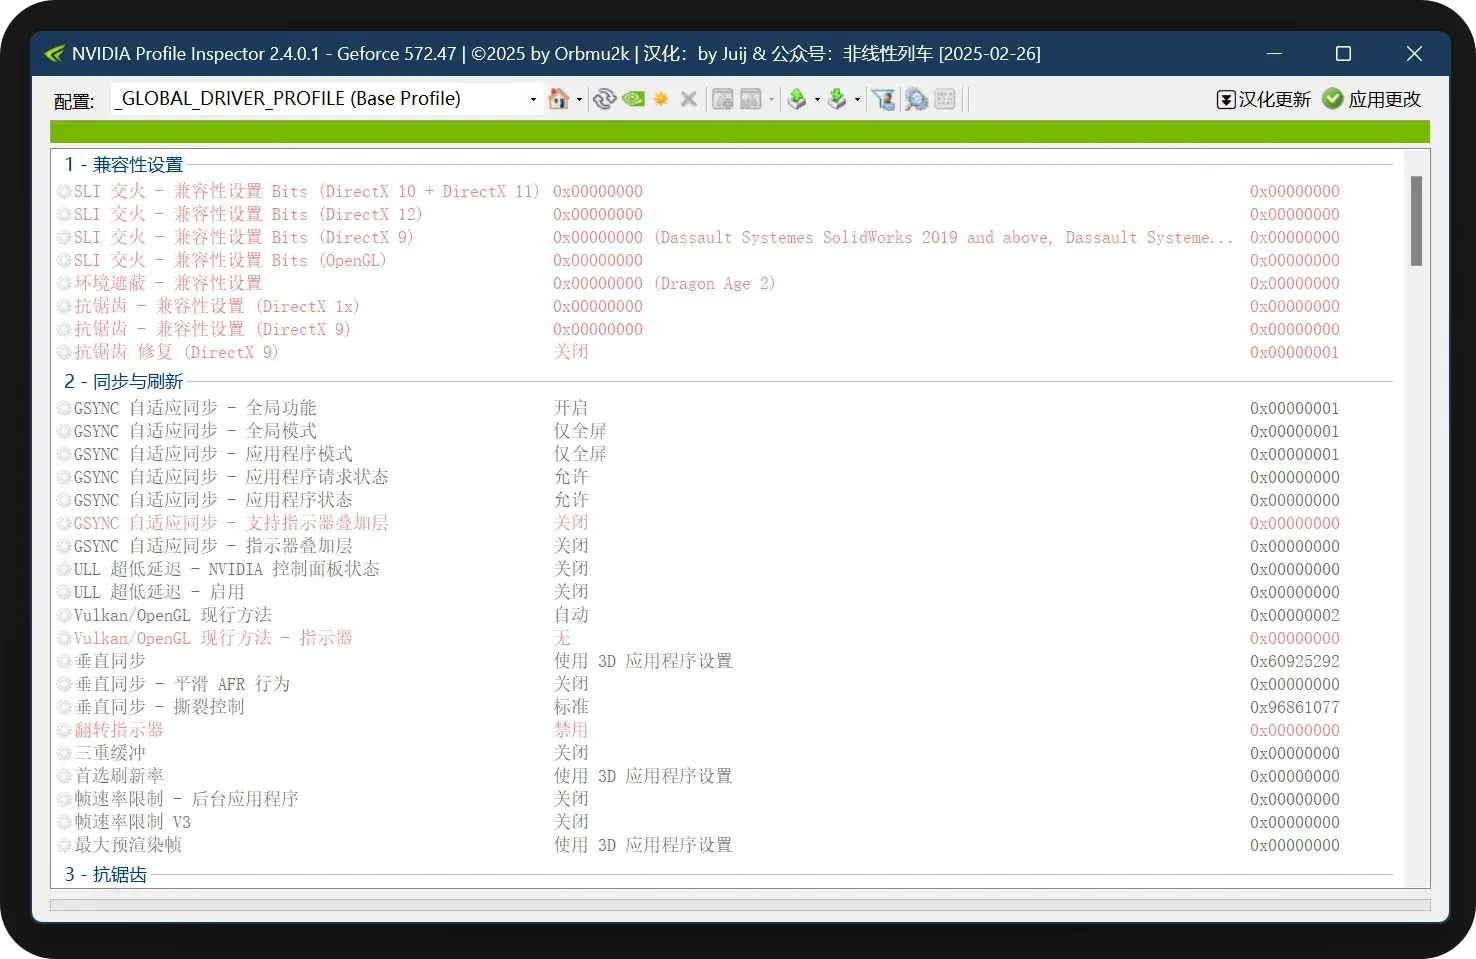Click the orange sun create-profile icon
Screen dimensions: 1476x959
661,99
